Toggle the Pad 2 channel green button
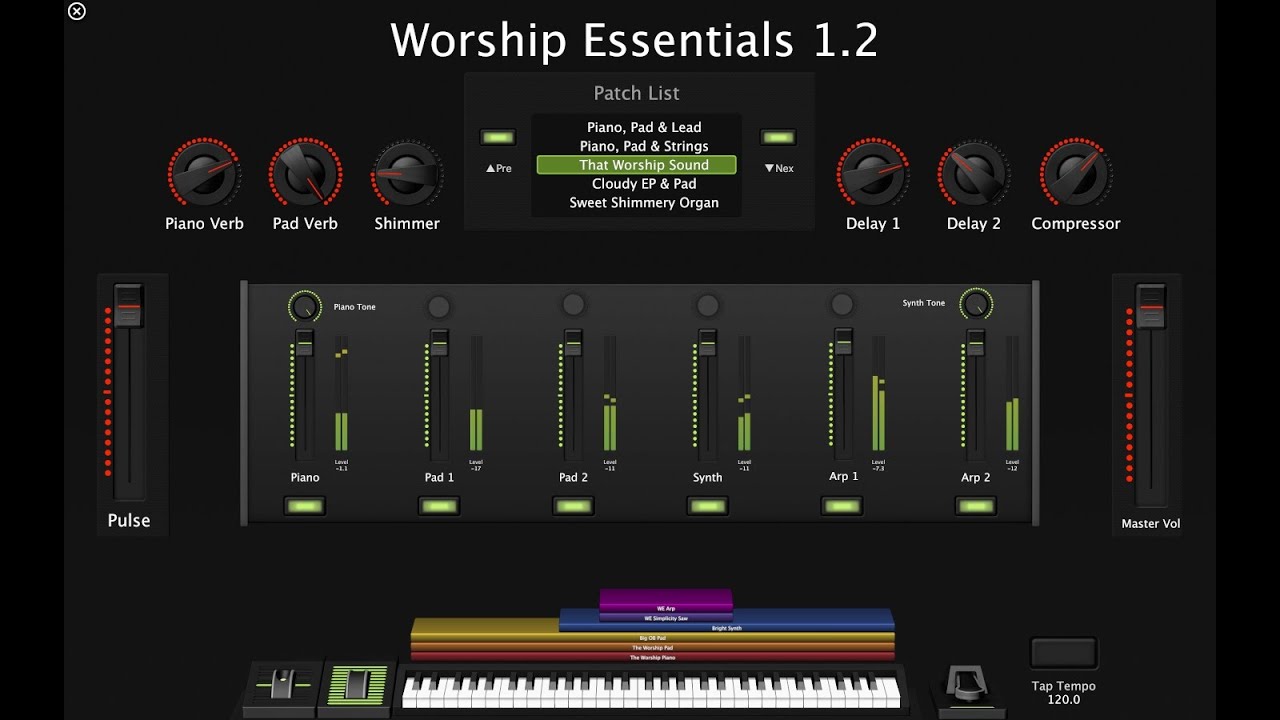 point(573,506)
